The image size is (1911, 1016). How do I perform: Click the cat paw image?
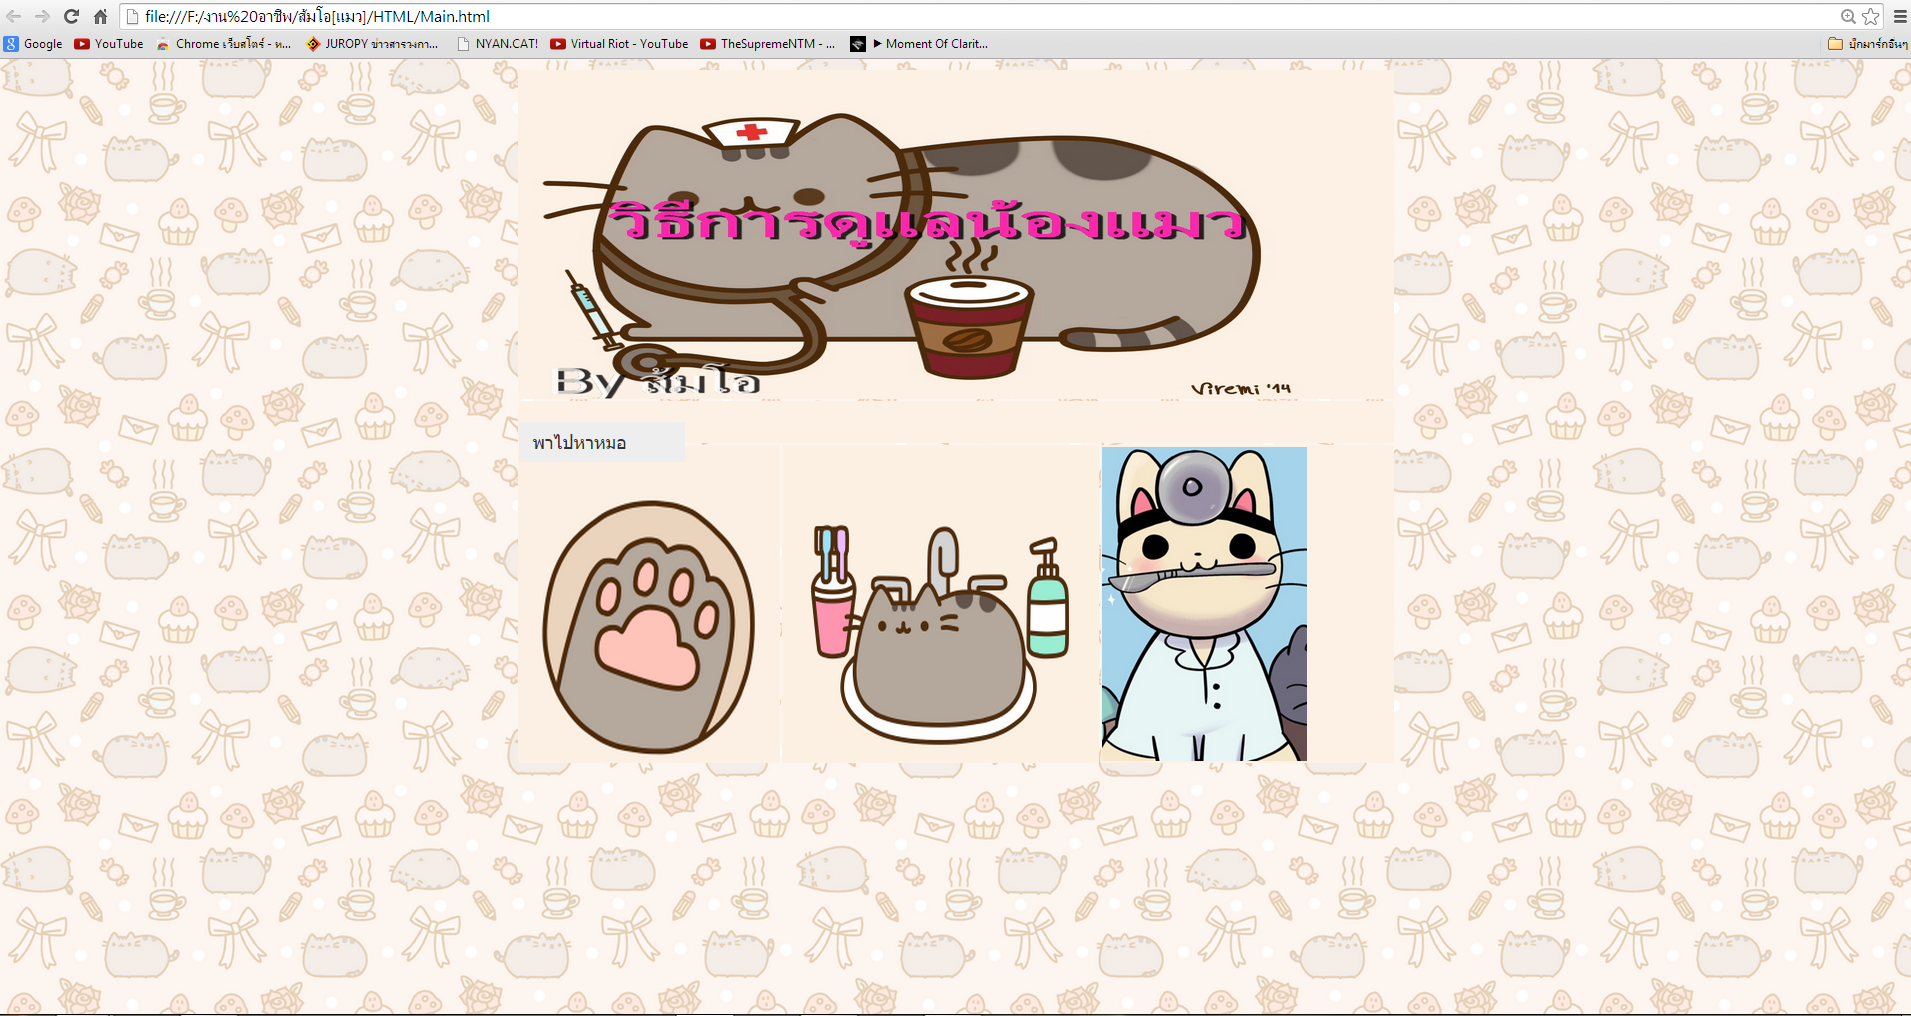click(648, 627)
